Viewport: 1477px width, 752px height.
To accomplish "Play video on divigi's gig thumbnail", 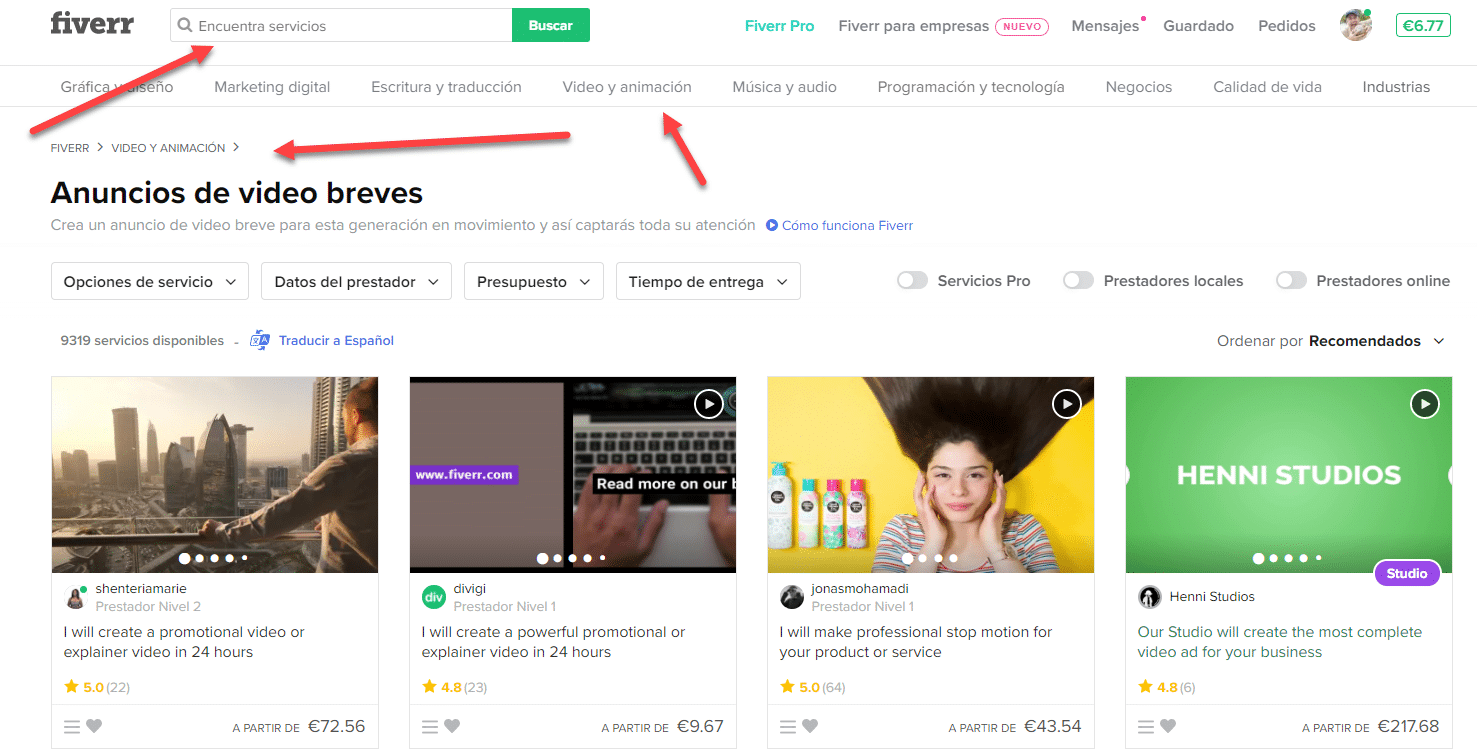I will pyautogui.click(x=708, y=404).
